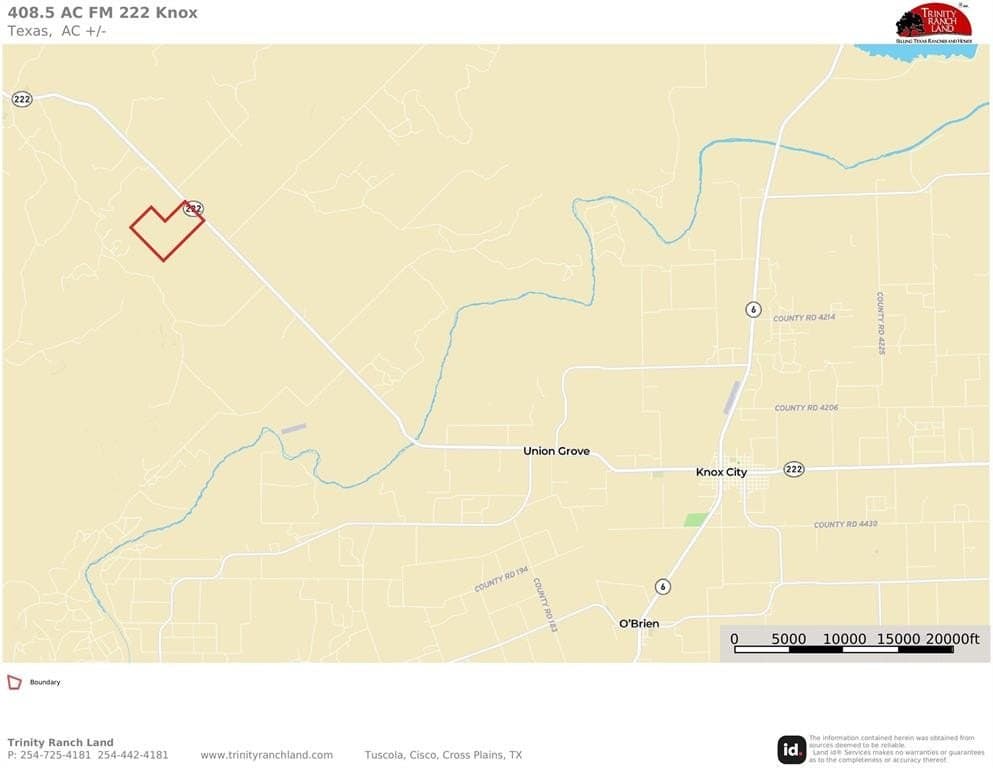Click the '20000ft' scale bar label

point(952,639)
